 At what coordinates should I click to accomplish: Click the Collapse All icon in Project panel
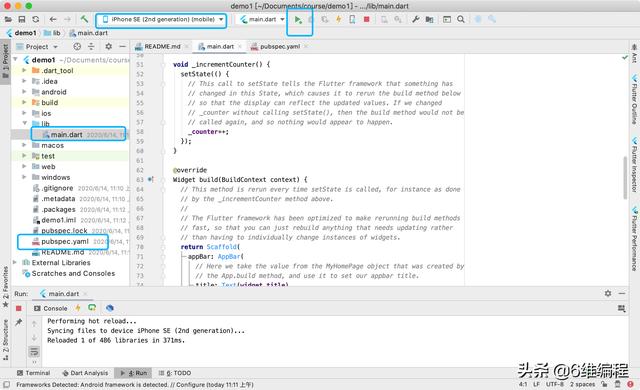pos(91,47)
